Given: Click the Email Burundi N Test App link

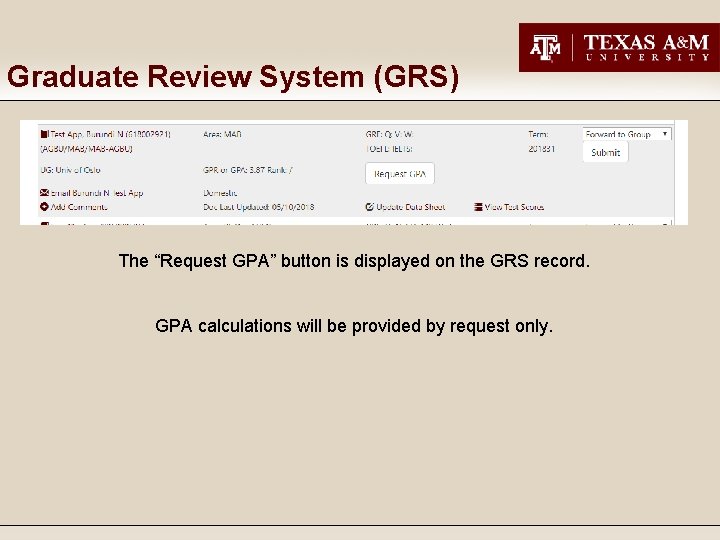Looking at the screenshot, I should tap(97, 193).
